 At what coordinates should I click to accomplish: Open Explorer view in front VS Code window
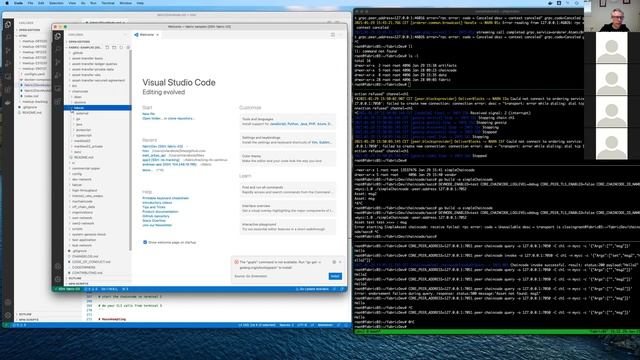(x=58, y=36)
